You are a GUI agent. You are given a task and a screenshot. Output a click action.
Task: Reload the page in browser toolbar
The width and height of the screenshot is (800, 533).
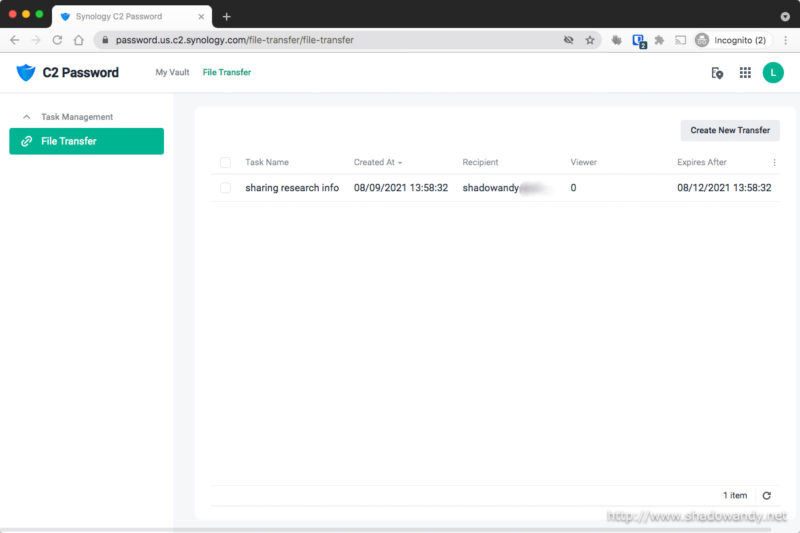57,40
